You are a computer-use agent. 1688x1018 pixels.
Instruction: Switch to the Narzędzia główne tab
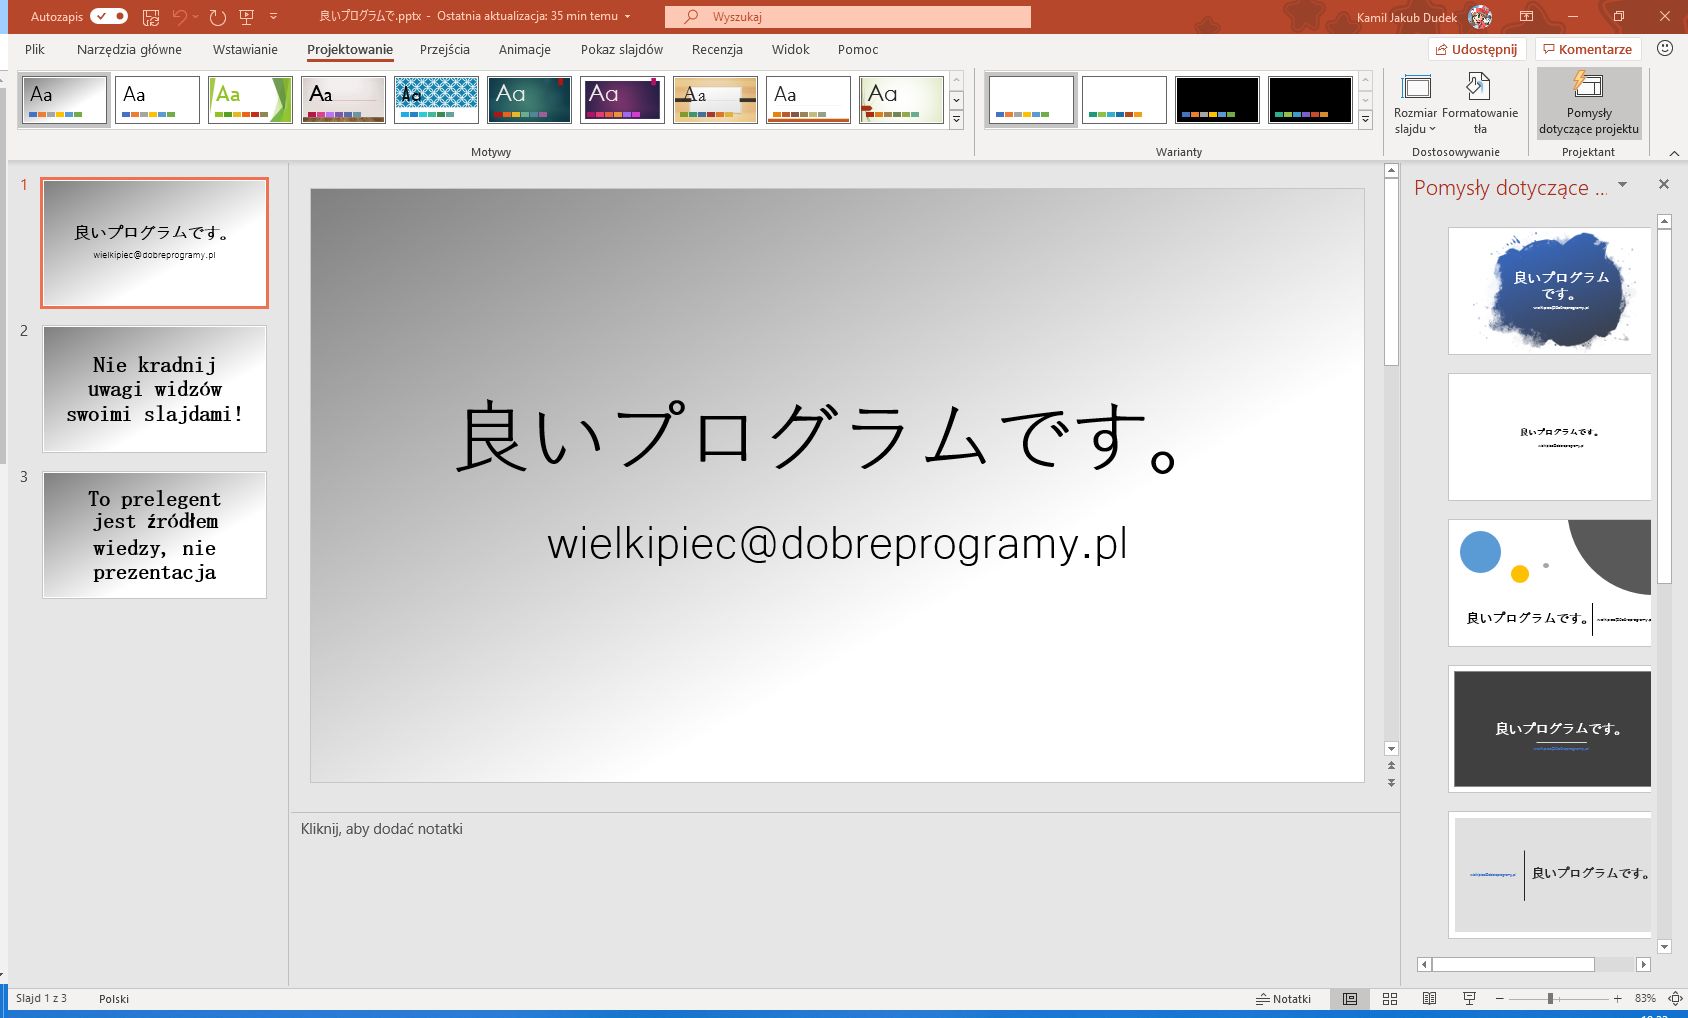coord(129,49)
